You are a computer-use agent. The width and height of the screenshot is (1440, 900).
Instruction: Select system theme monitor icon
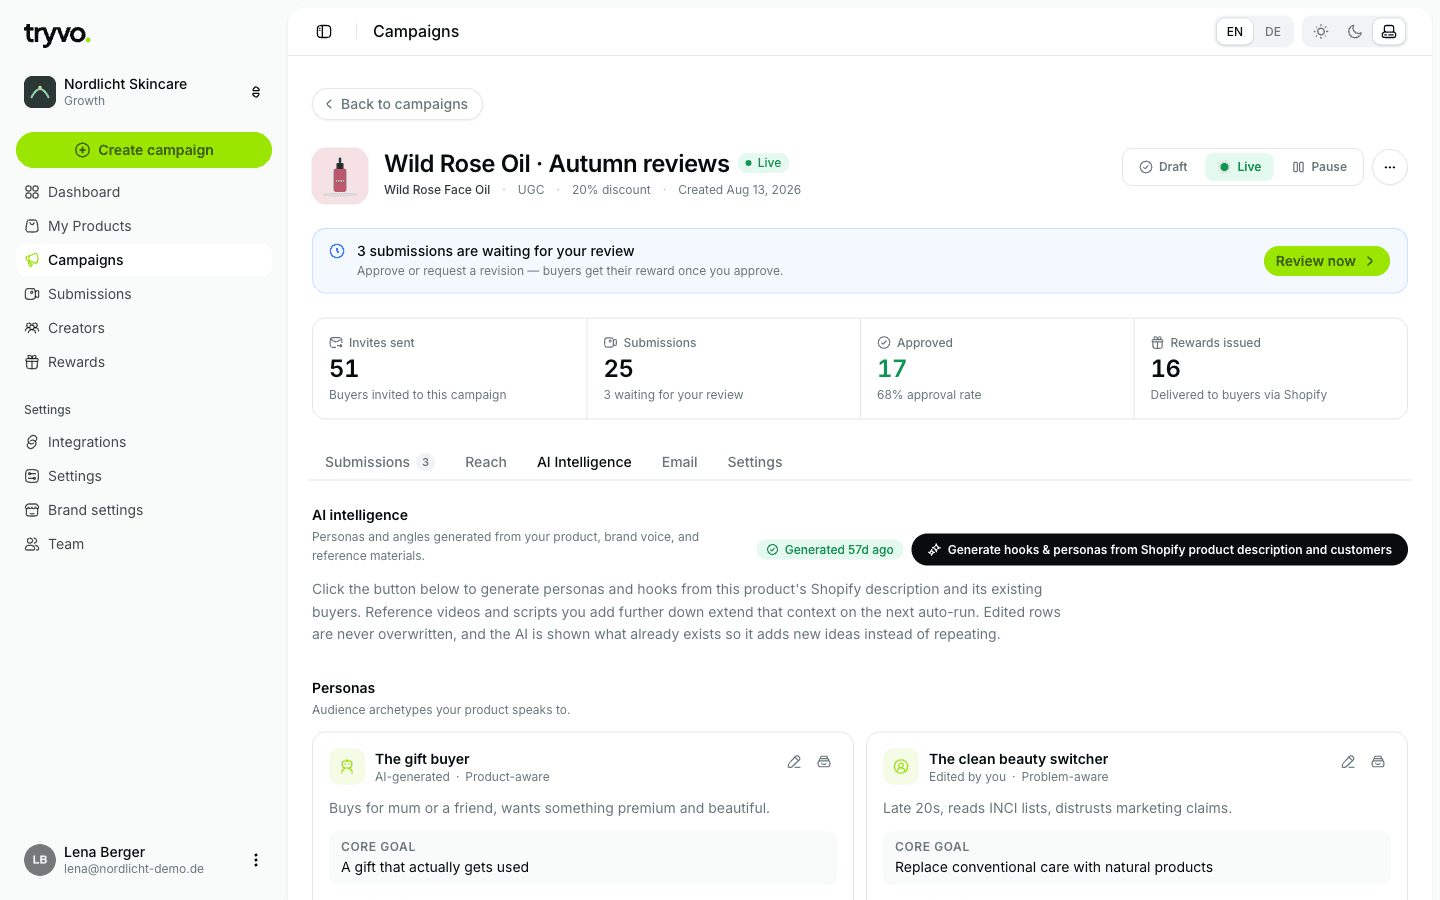tap(1389, 32)
